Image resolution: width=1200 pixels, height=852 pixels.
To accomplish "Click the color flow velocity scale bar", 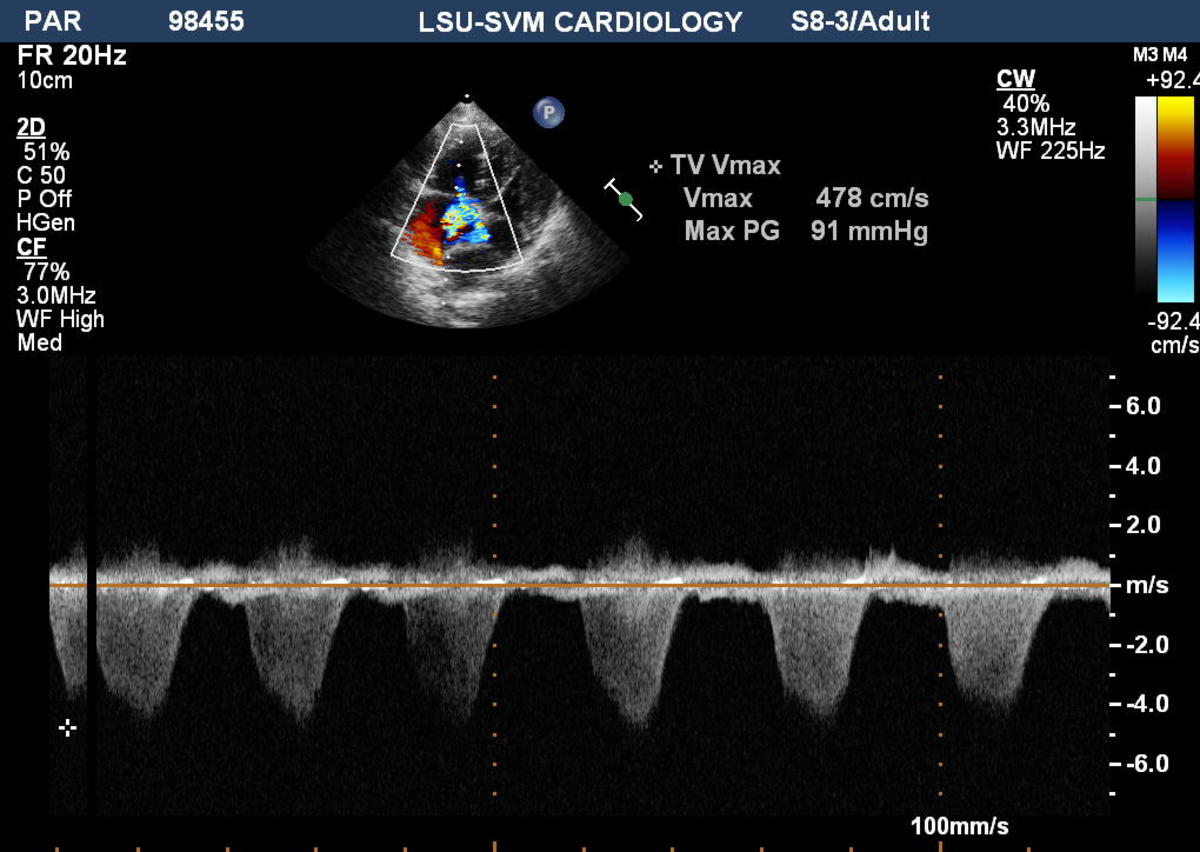I will point(1176,200).
